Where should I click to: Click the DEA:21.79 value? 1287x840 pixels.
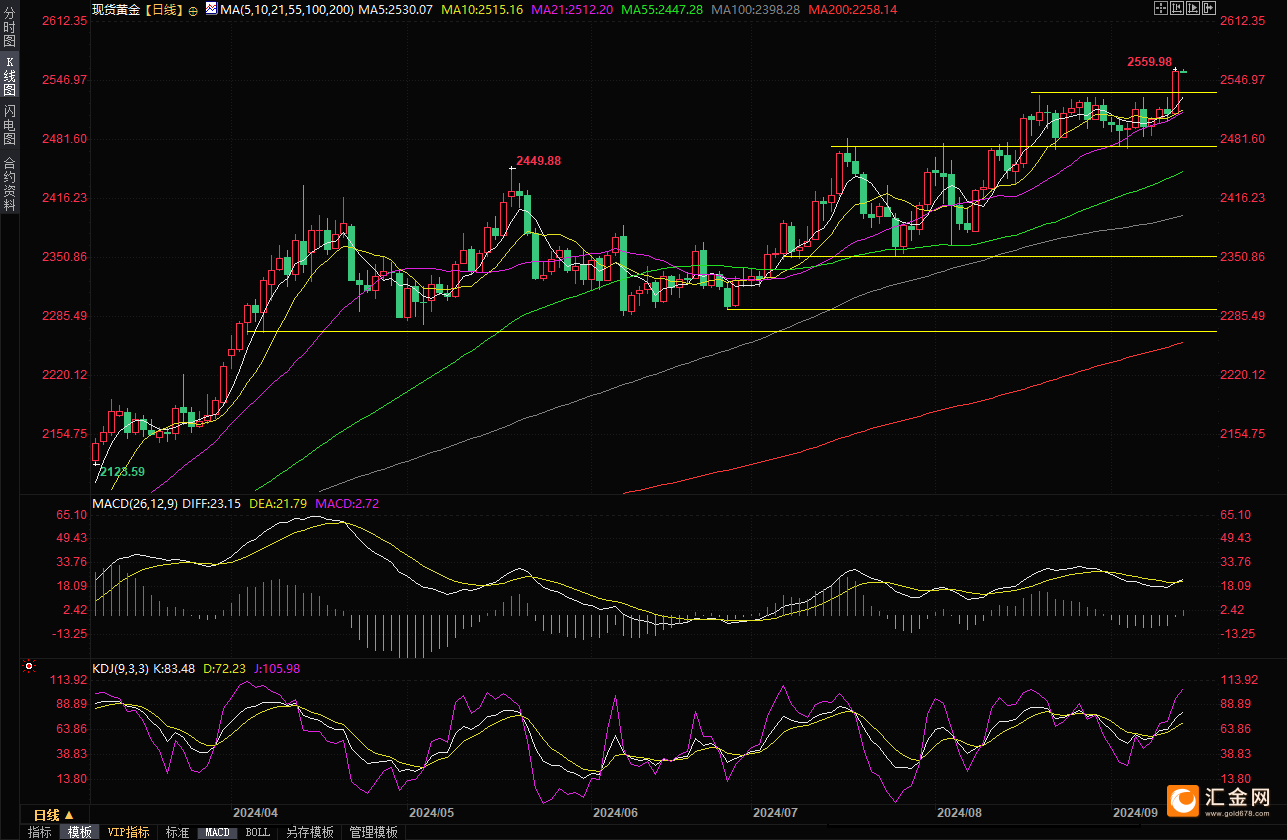279,503
